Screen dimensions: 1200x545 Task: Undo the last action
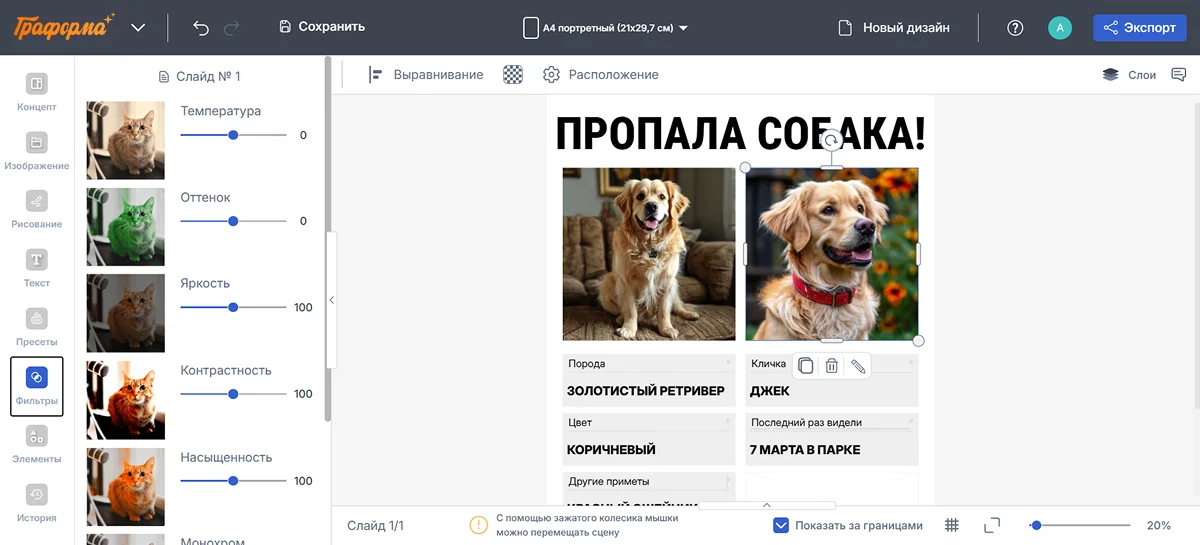coord(201,28)
